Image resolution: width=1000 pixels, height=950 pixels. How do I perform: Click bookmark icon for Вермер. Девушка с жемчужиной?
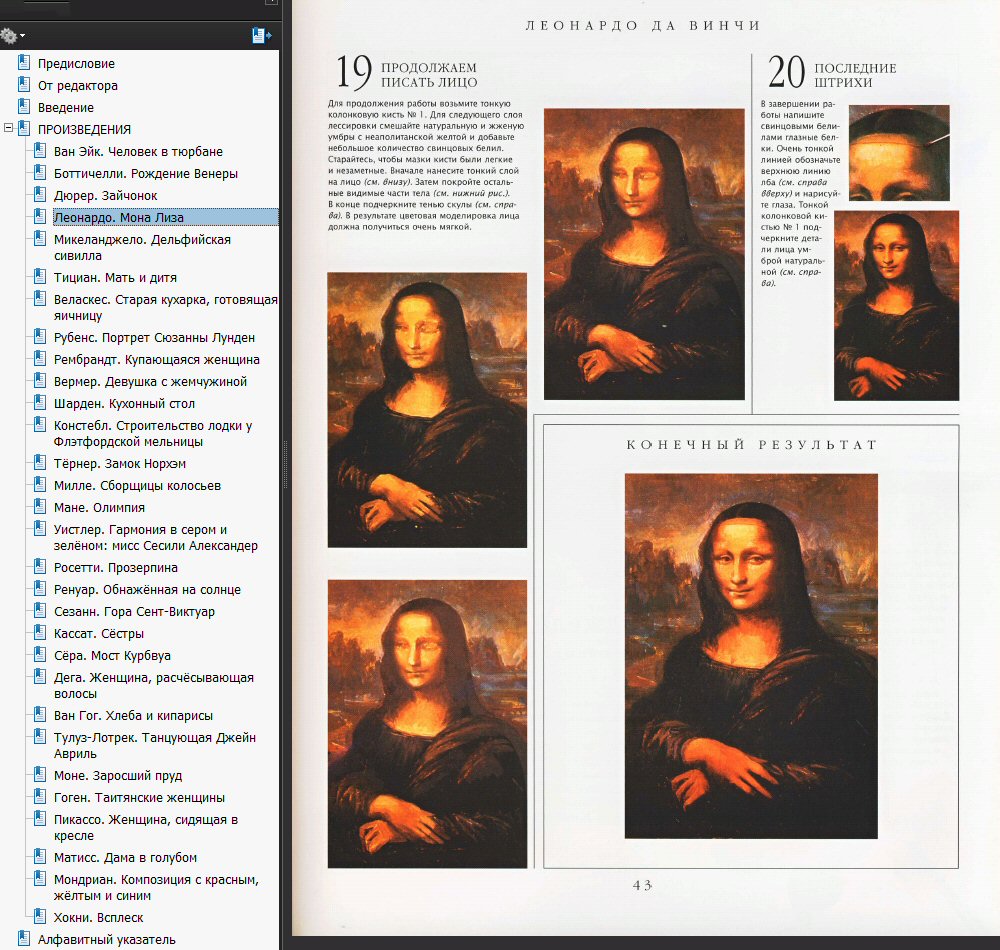pos(40,381)
